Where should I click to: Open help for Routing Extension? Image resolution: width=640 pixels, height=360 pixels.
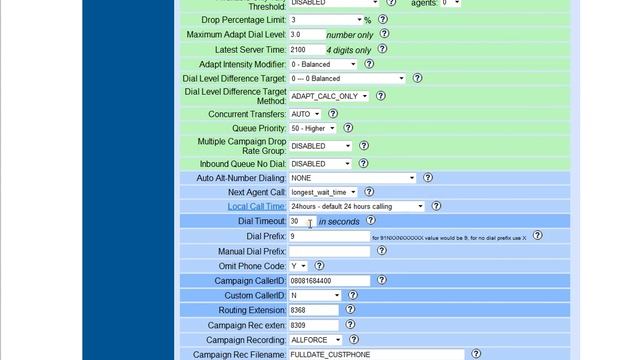(x=350, y=309)
